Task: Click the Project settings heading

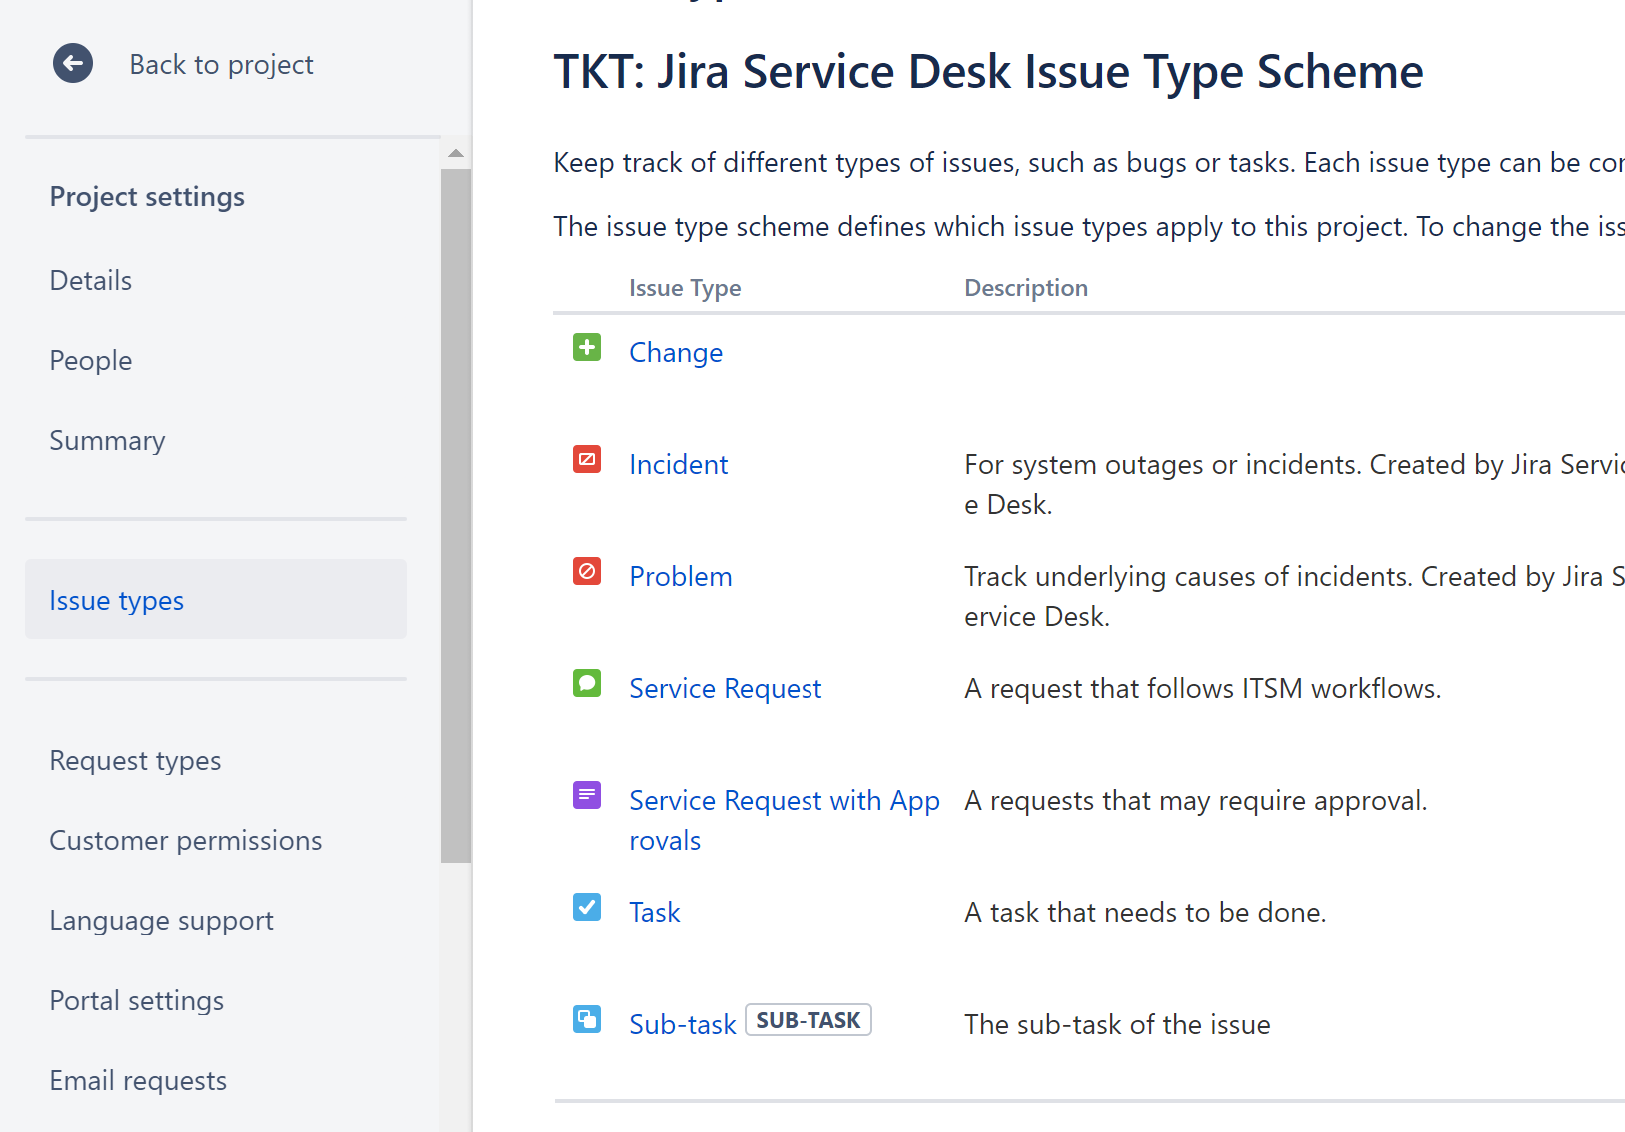Action: [x=147, y=197]
